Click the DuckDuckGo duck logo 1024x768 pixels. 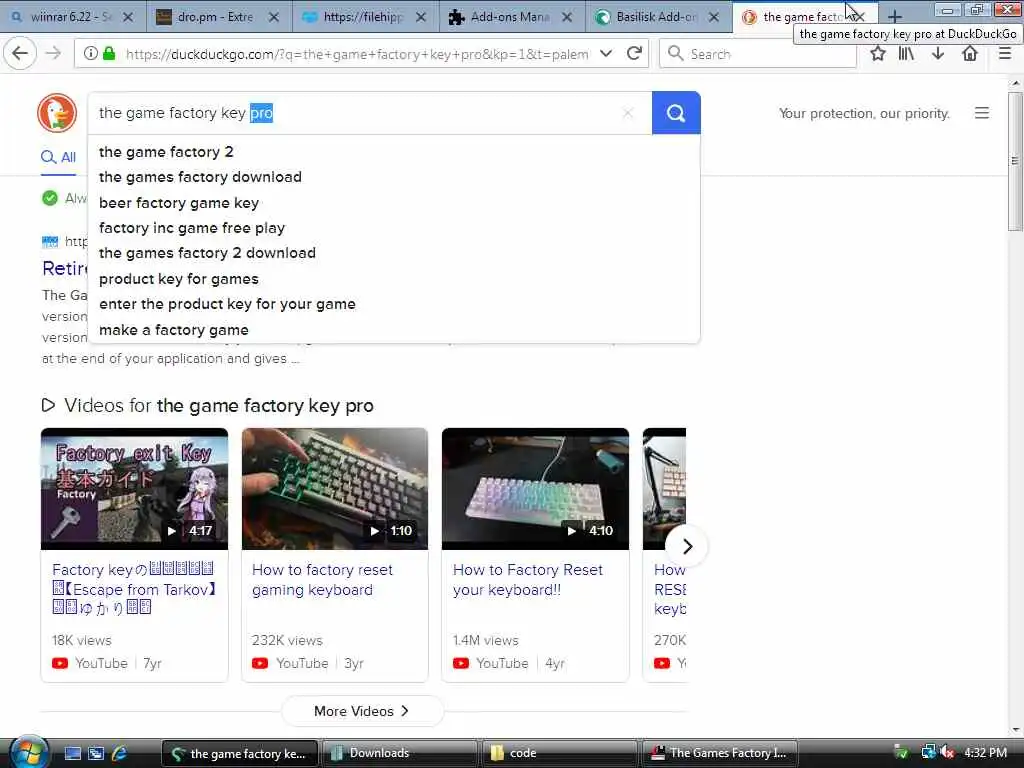57,113
